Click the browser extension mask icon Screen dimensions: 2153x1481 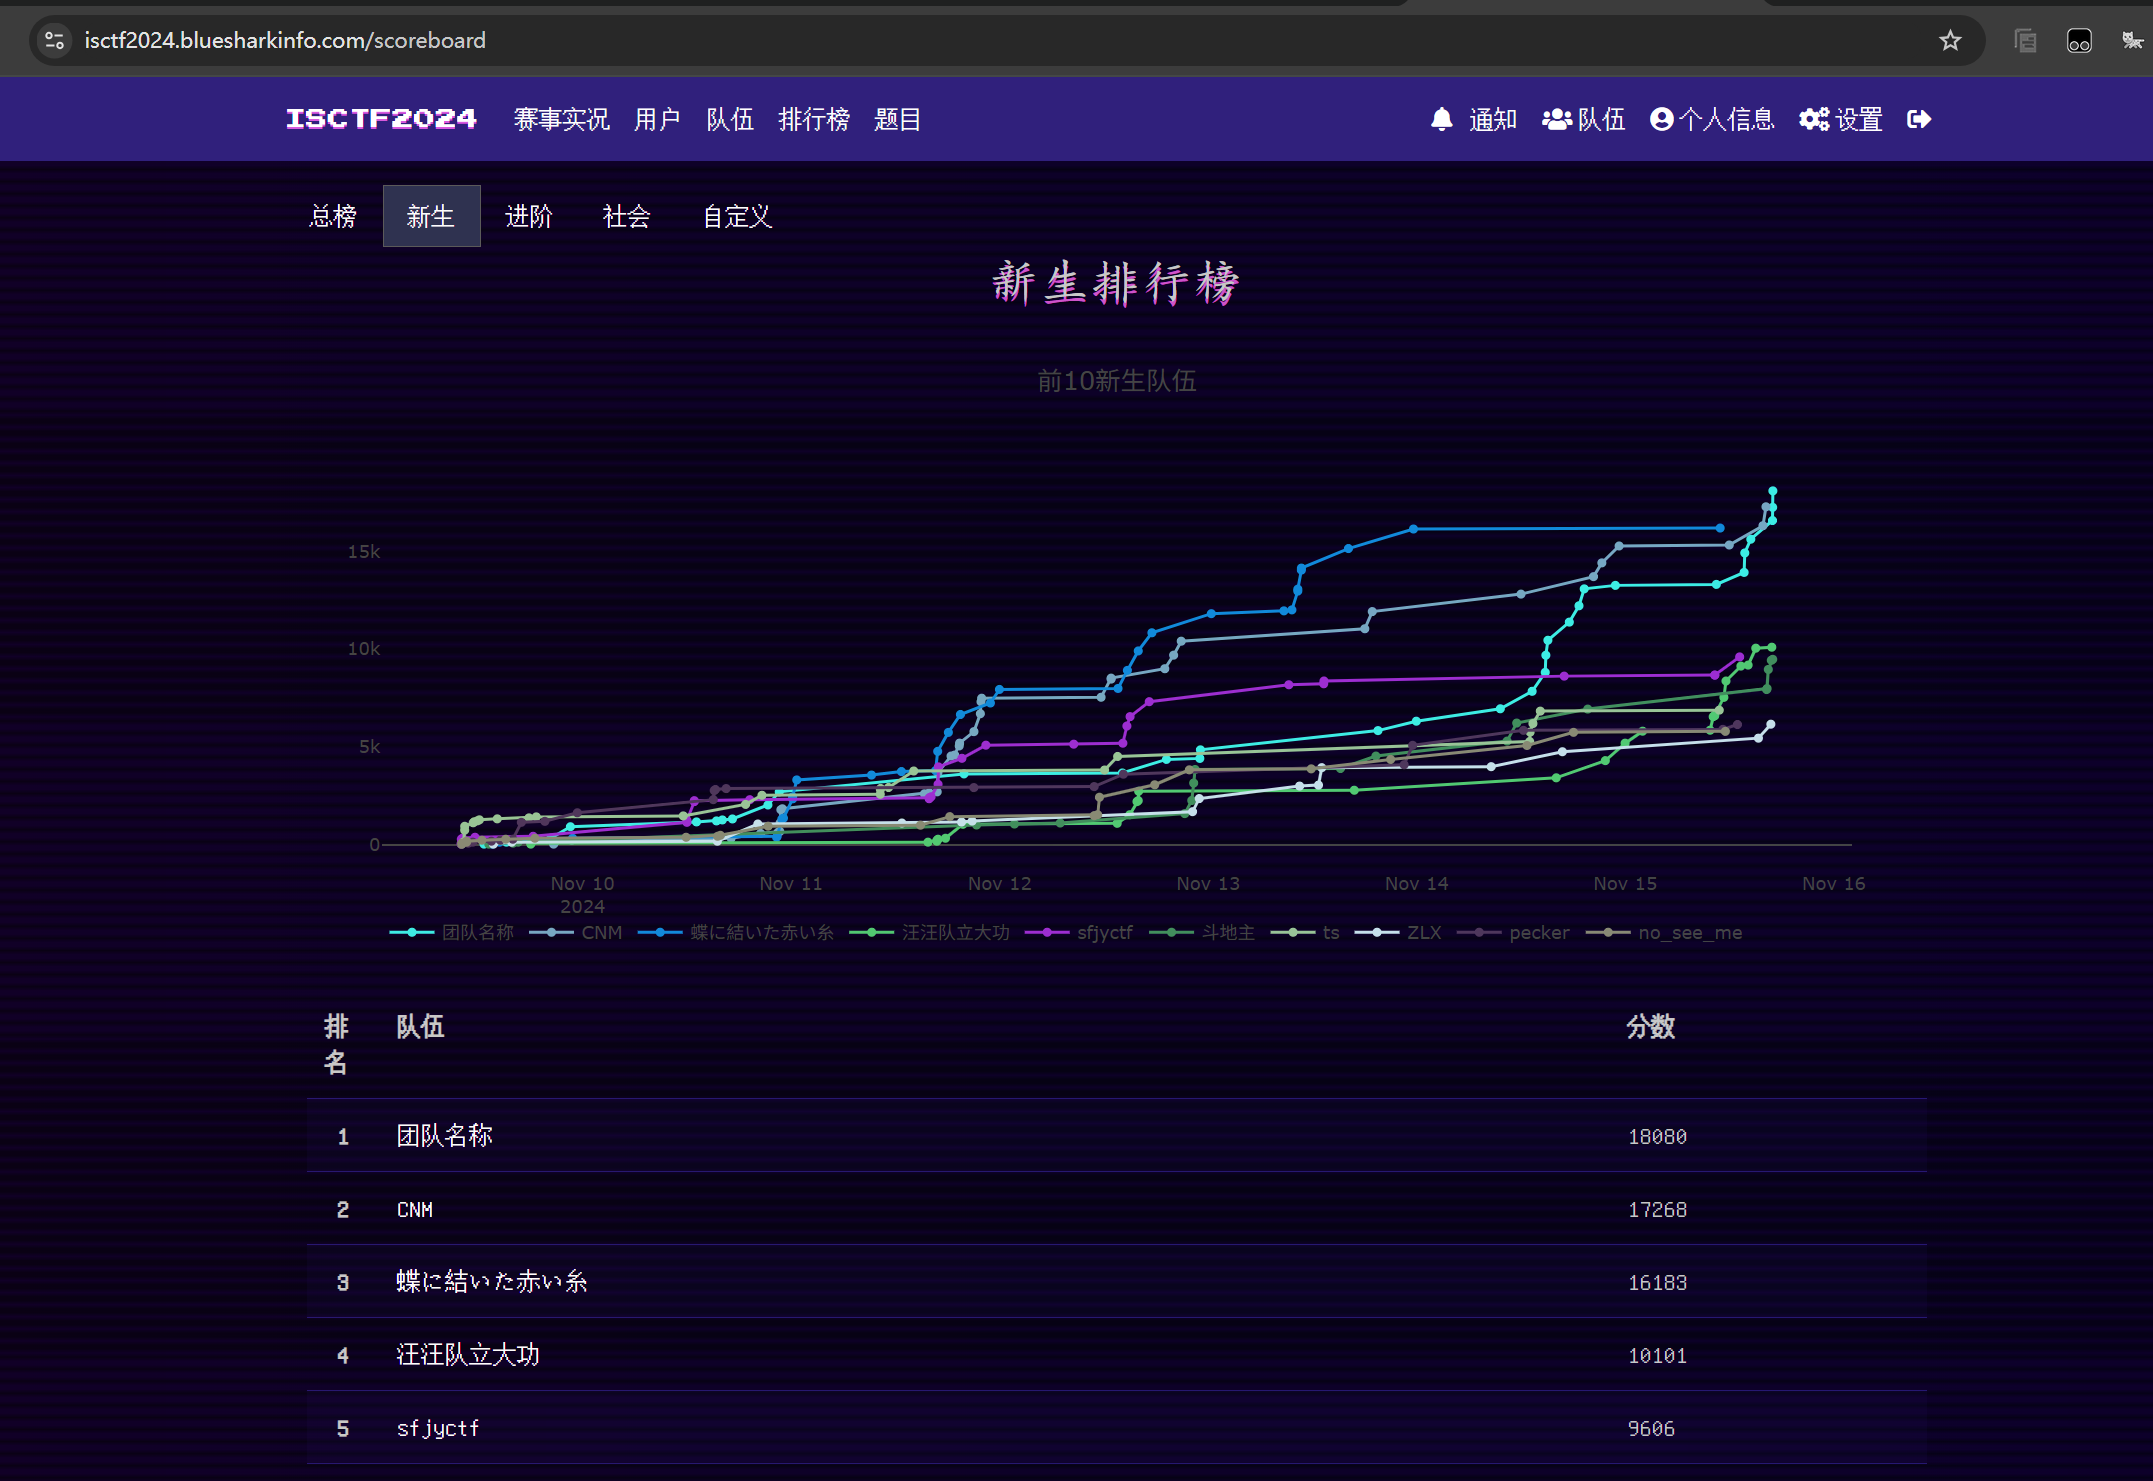point(2078,41)
